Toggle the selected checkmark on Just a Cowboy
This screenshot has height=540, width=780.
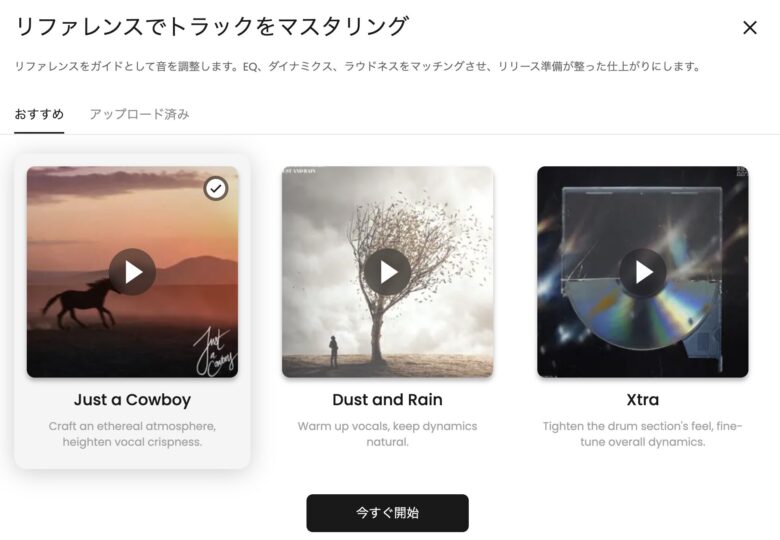point(216,188)
